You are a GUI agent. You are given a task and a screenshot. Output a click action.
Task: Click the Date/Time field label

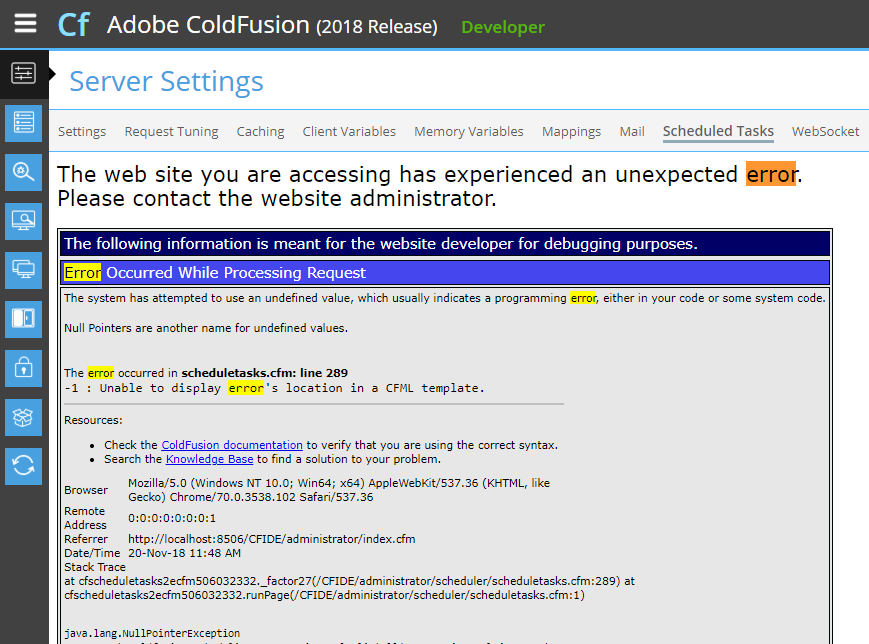tap(92, 553)
